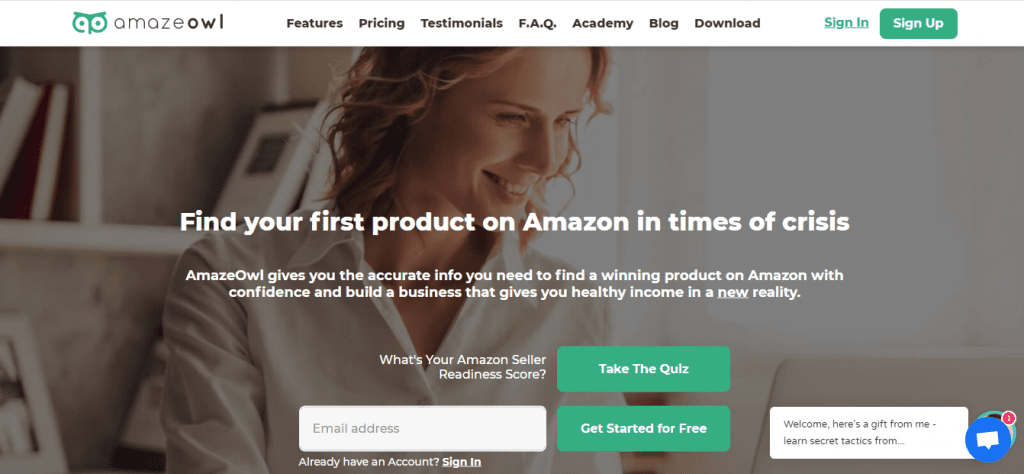Visit the Academy section
The height and width of the screenshot is (474, 1024).
pyautogui.click(x=602, y=24)
